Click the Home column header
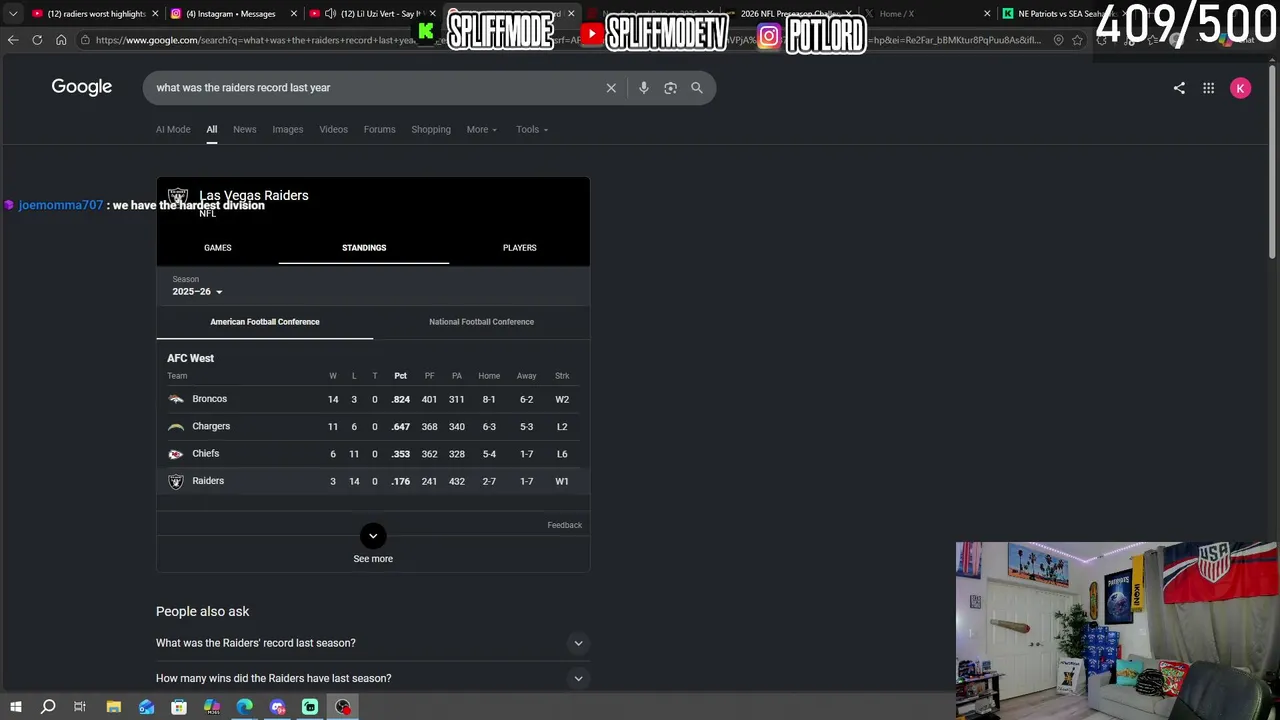This screenshot has width=1280, height=720. [x=489, y=376]
